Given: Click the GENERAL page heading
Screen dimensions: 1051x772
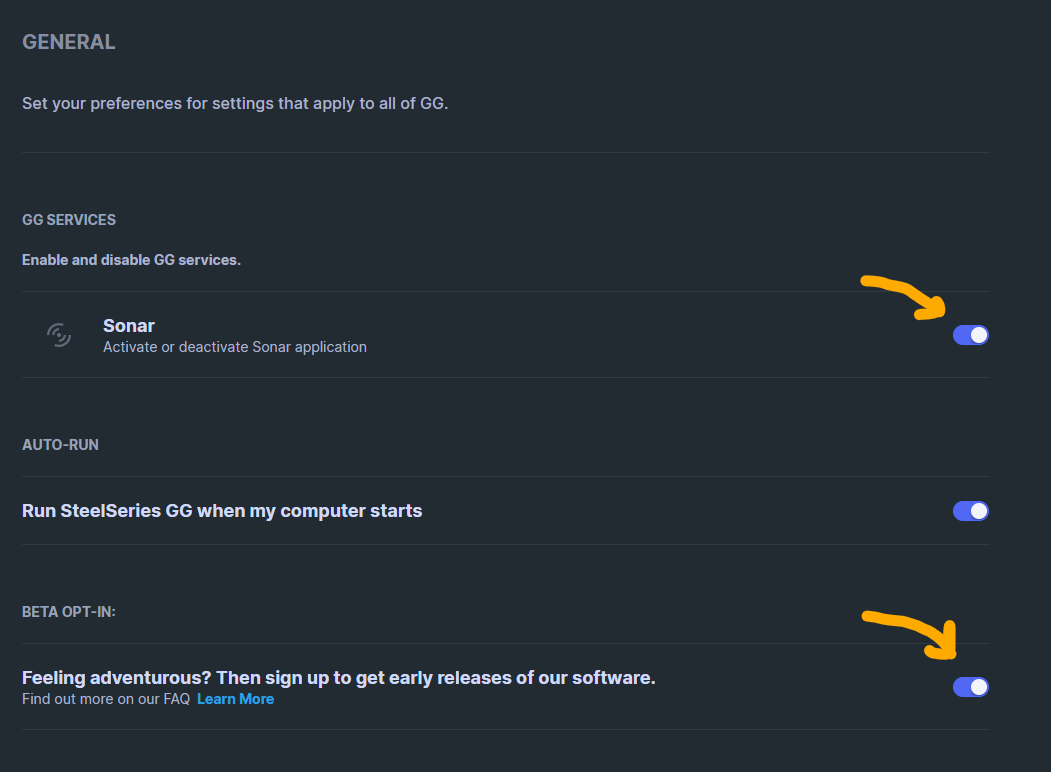Looking at the screenshot, I should click(x=69, y=42).
